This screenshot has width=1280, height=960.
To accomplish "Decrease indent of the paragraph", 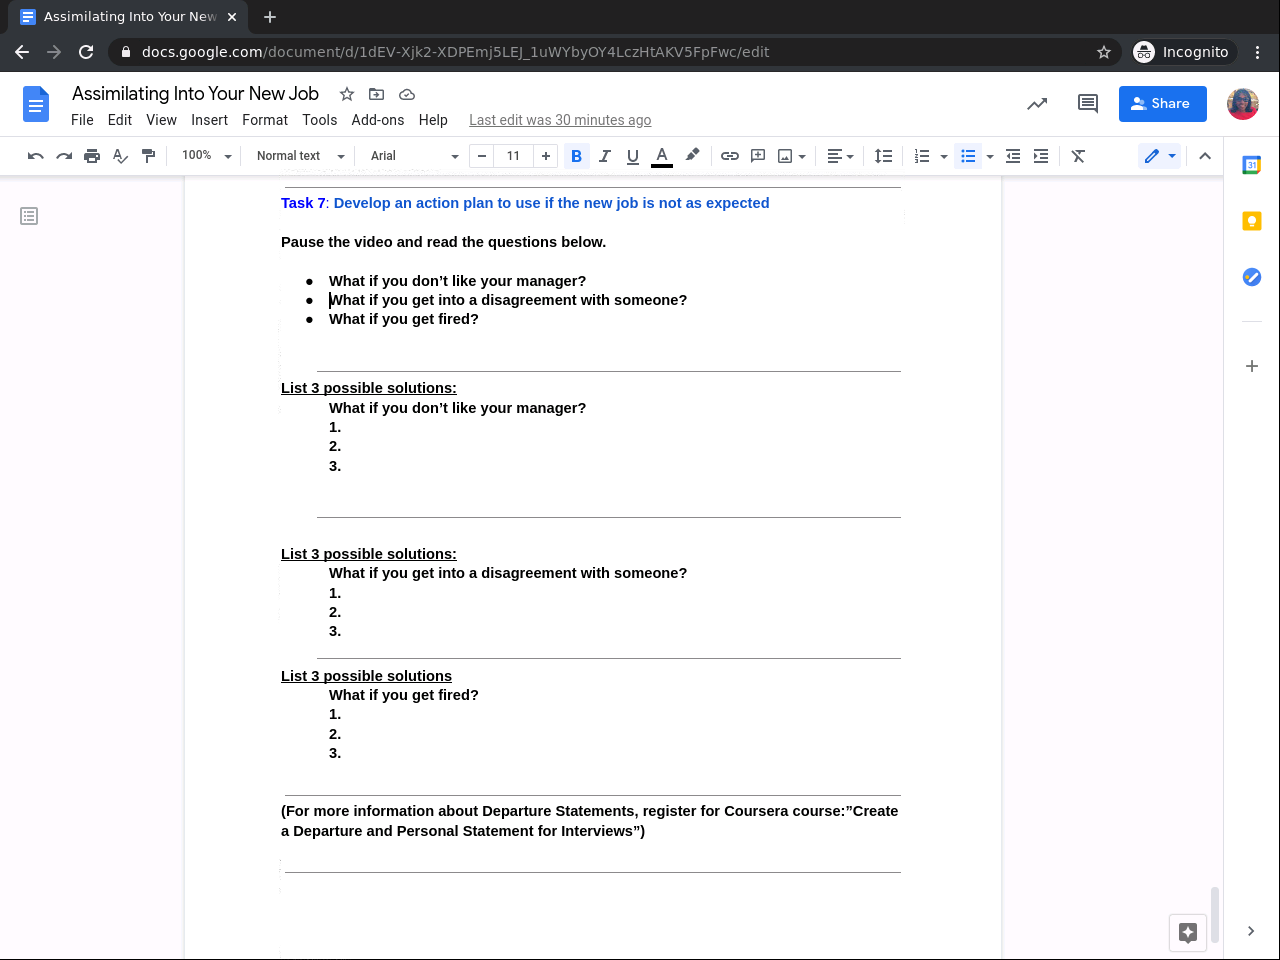I will [x=1013, y=156].
